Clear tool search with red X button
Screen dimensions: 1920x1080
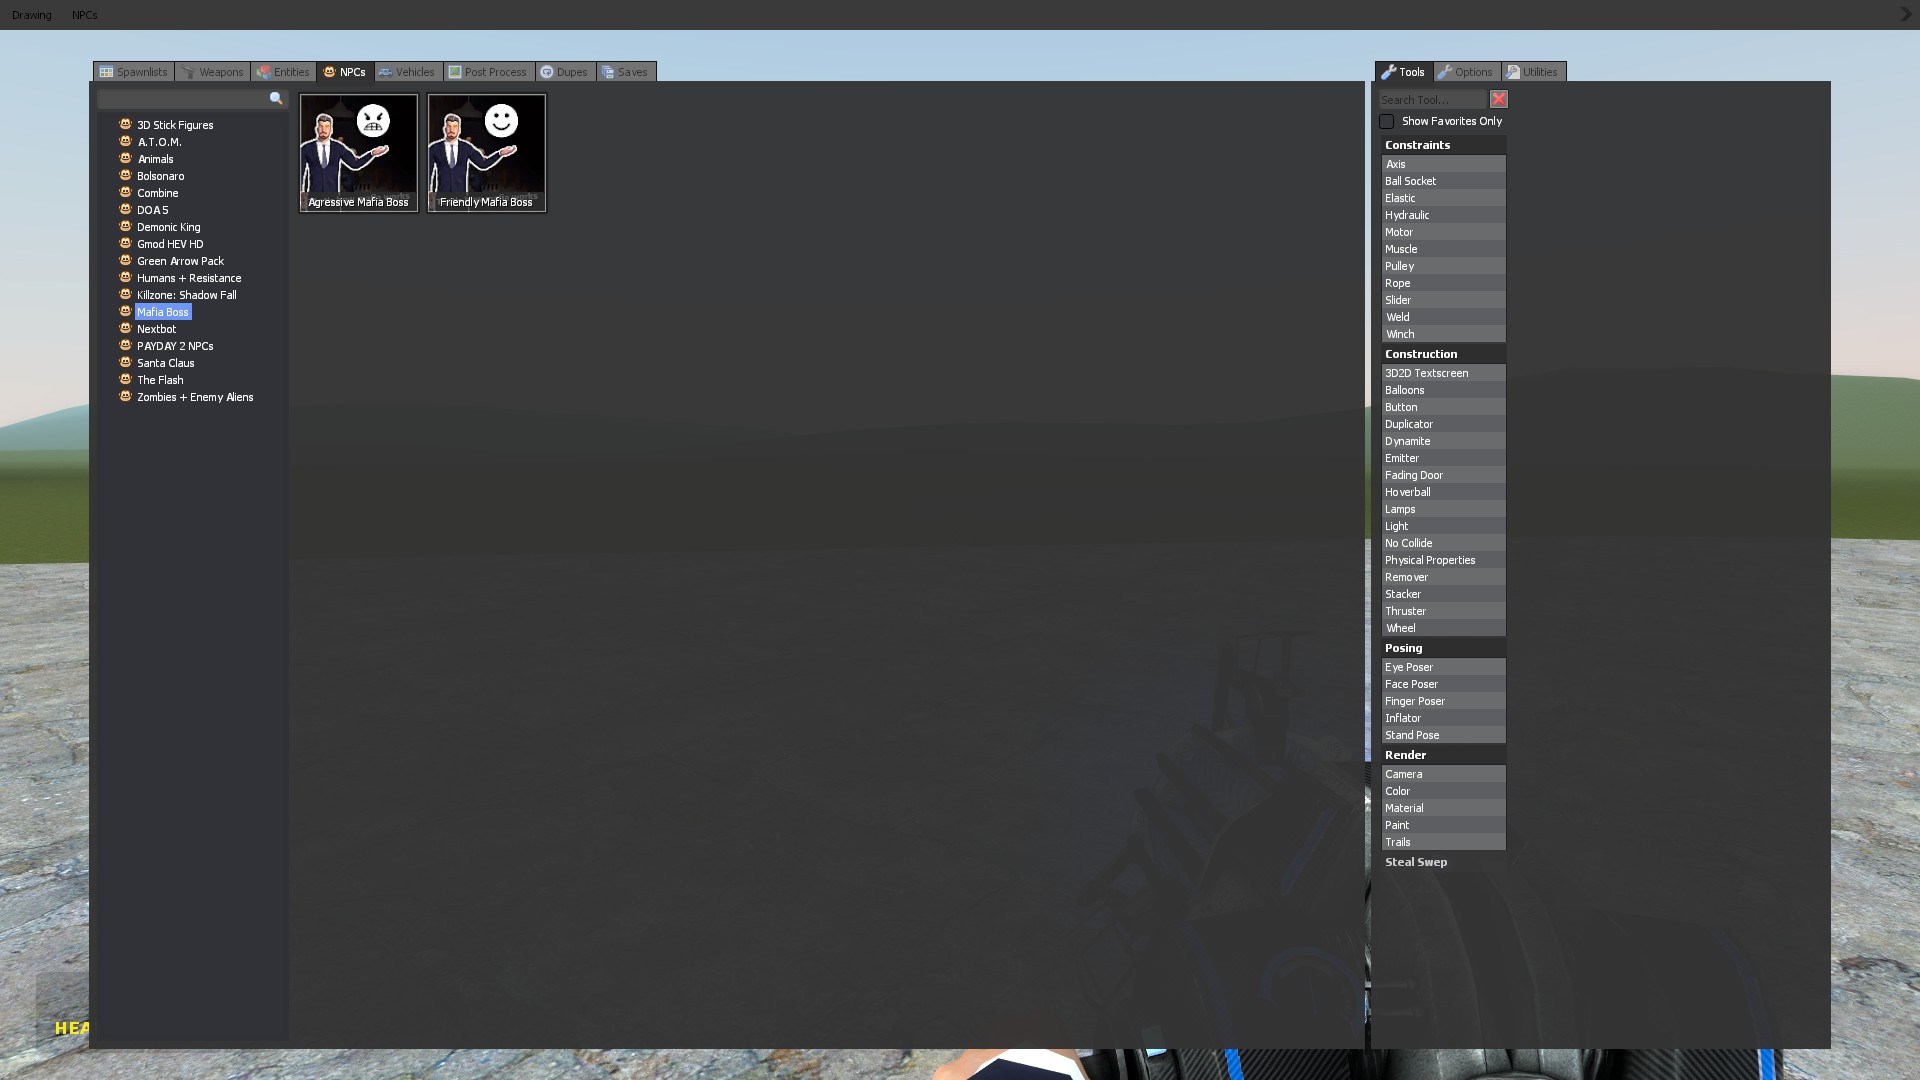[1498, 99]
